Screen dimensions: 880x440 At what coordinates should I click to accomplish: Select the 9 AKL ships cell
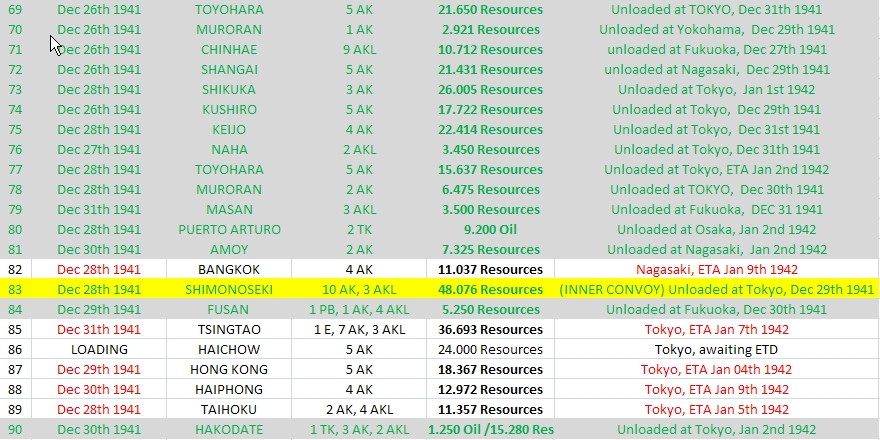359,49
